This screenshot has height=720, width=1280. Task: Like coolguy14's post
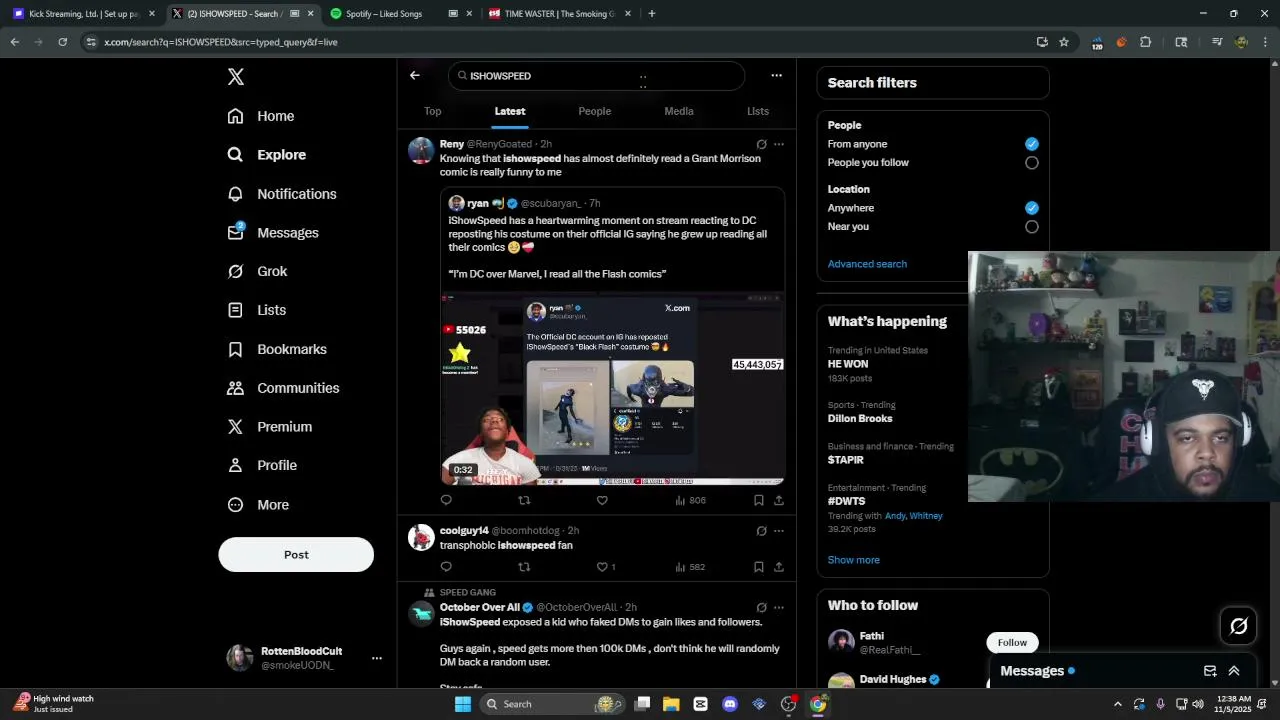[x=602, y=567]
